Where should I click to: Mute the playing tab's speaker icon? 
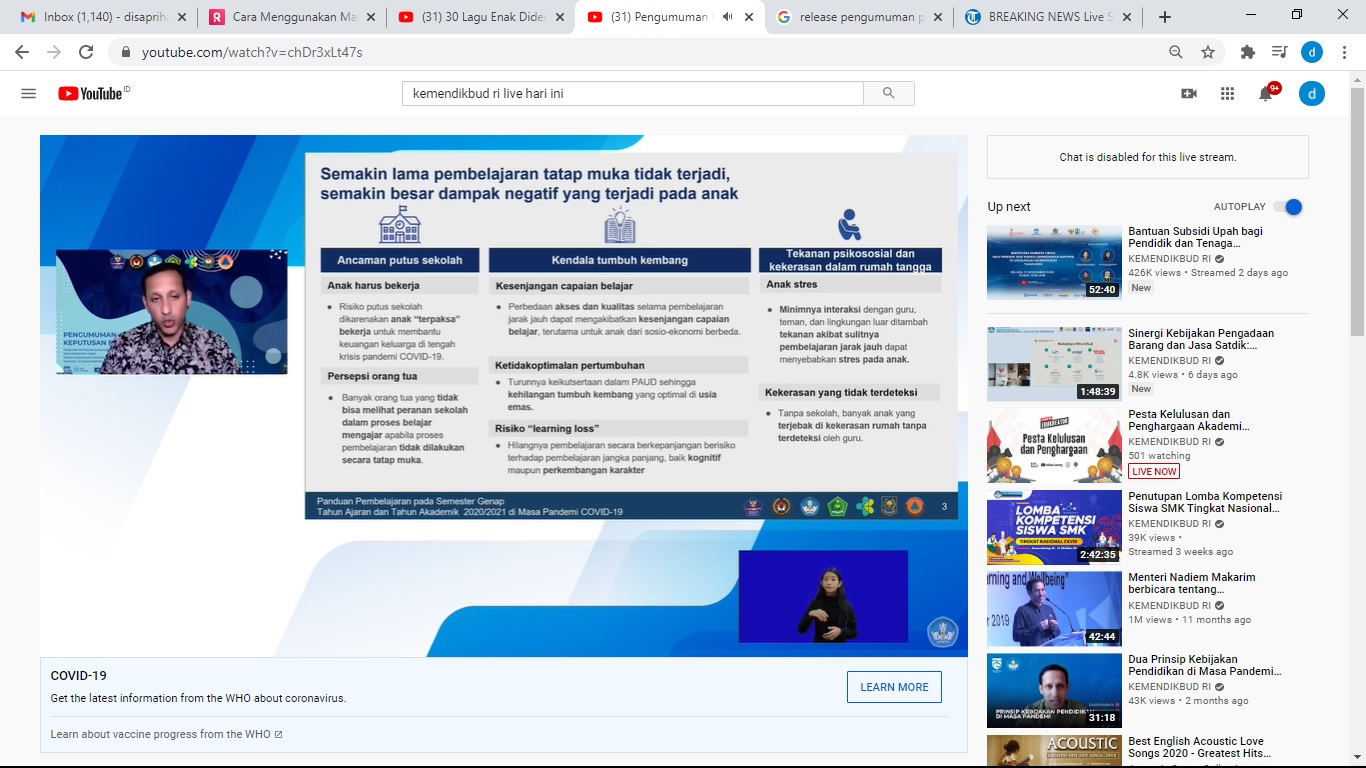click(x=727, y=17)
